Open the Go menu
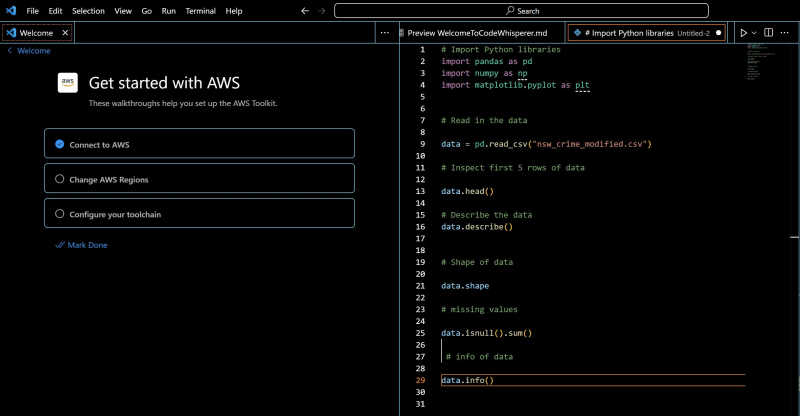 point(146,11)
